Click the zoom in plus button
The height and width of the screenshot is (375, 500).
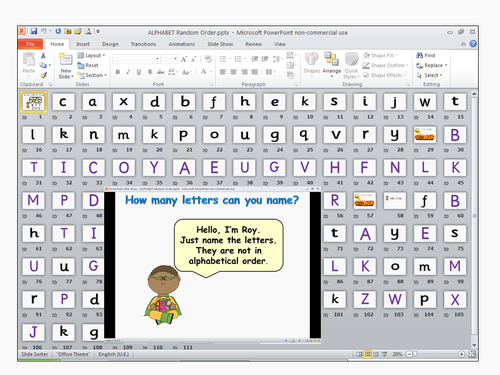[x=461, y=354]
